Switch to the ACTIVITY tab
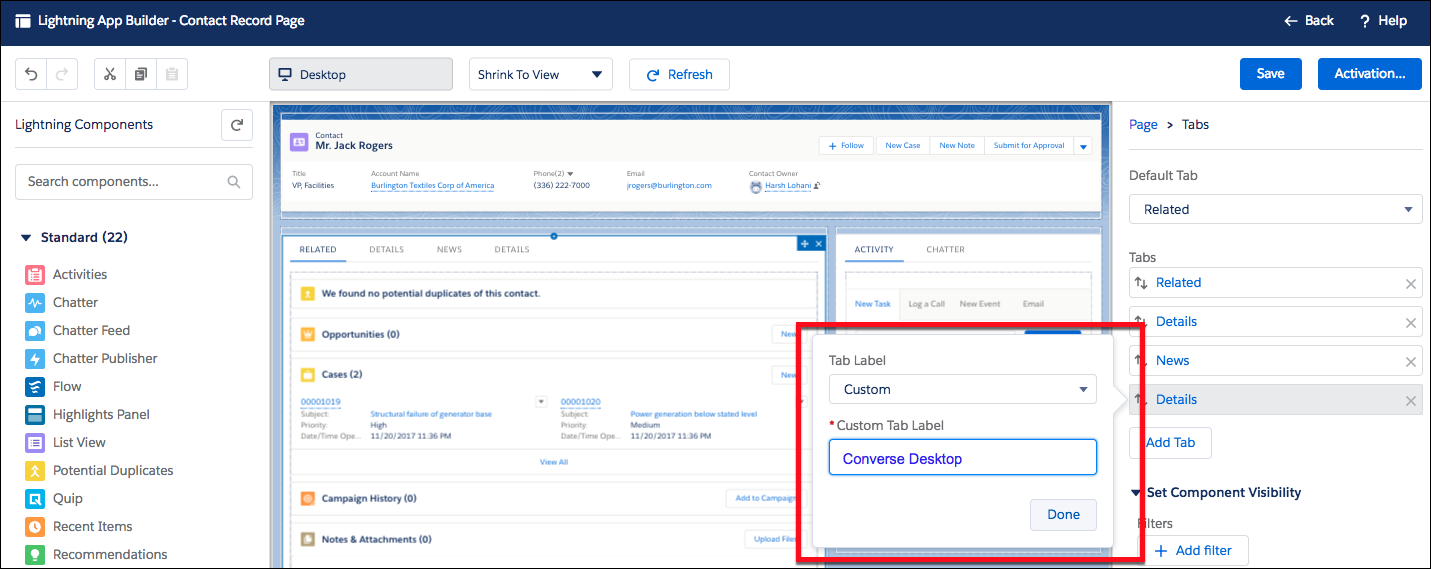Image resolution: width=1431 pixels, height=569 pixels. coord(874,249)
